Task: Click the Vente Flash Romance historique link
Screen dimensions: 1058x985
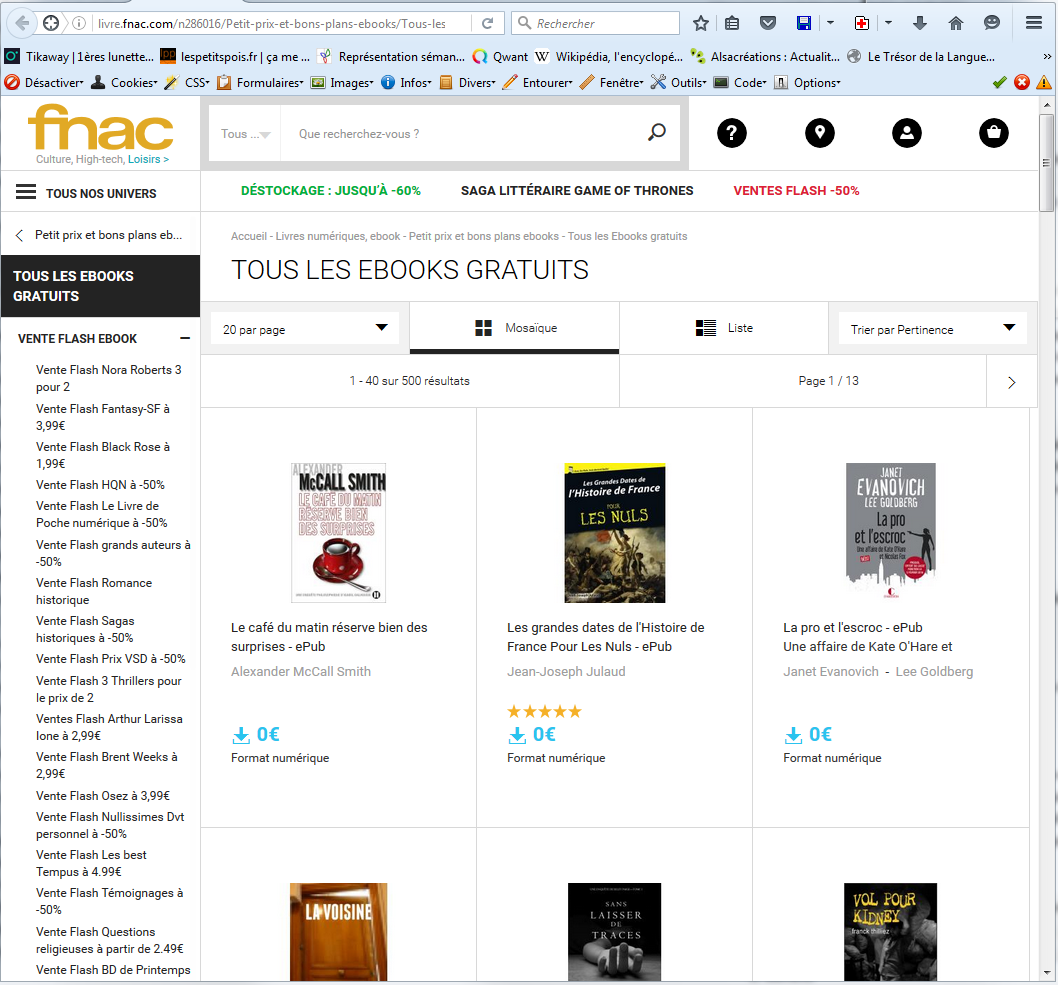Action: [94, 591]
